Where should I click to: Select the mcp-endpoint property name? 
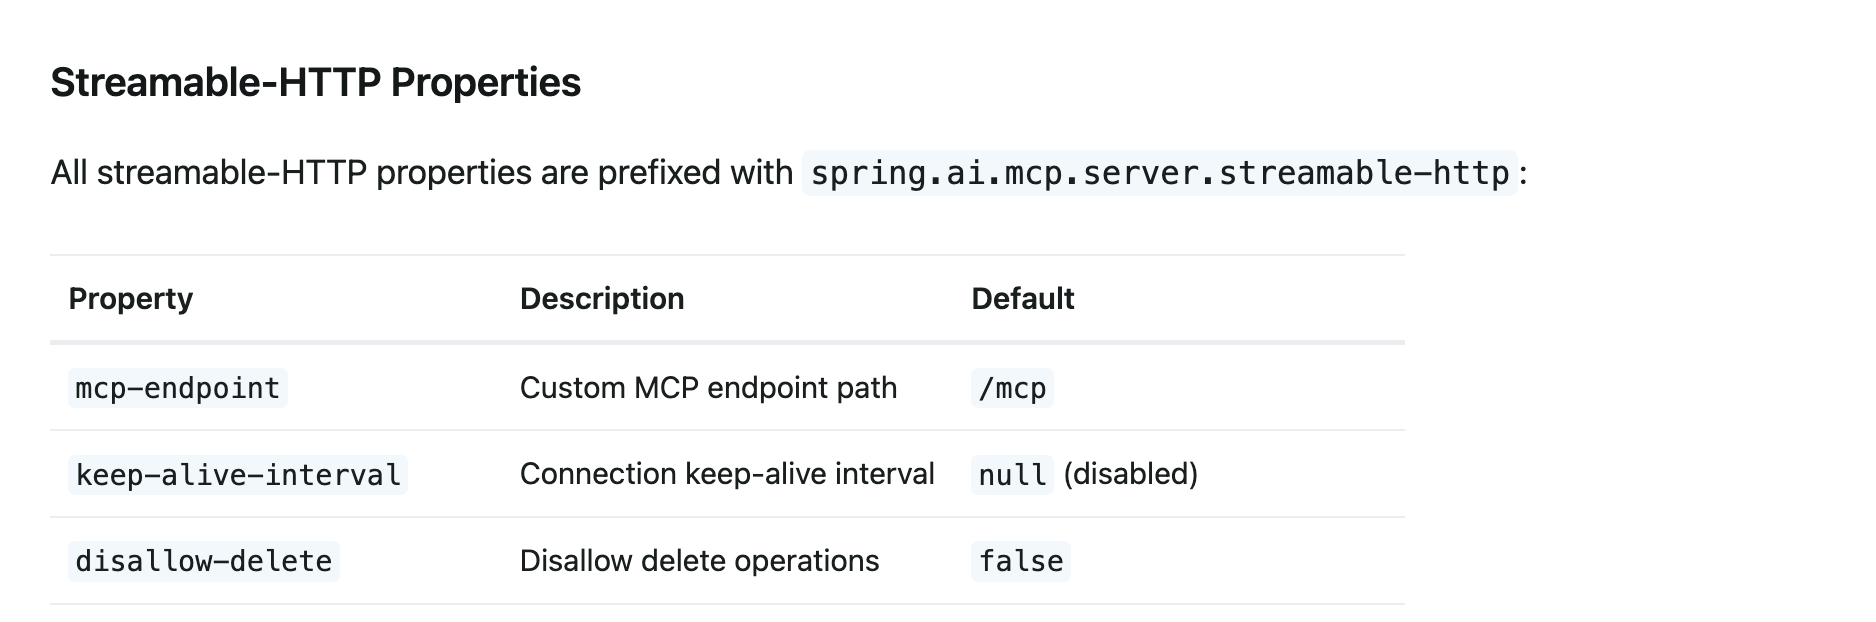pyautogui.click(x=178, y=388)
